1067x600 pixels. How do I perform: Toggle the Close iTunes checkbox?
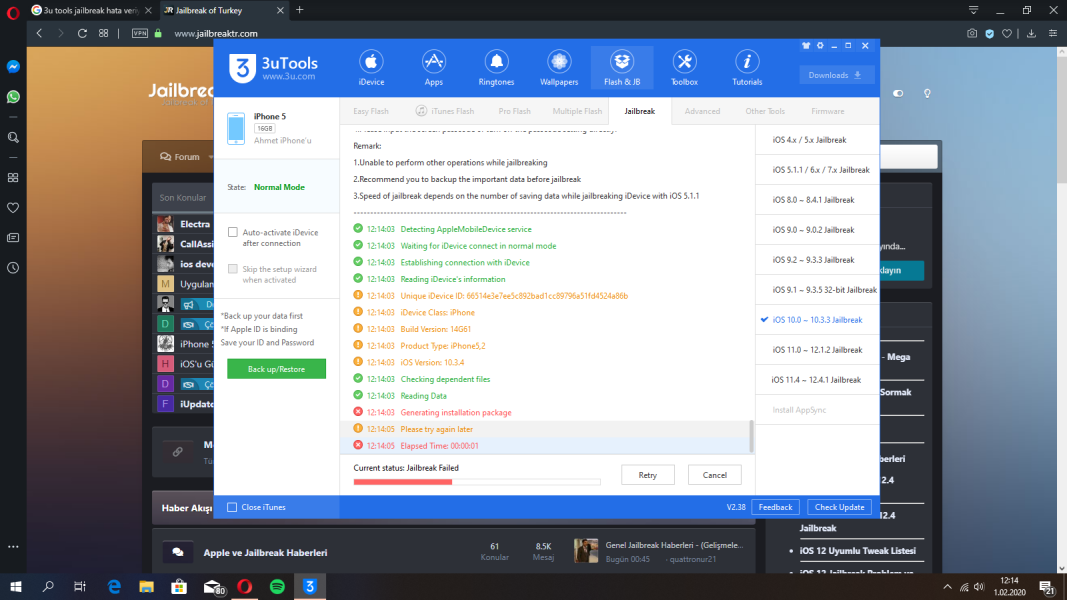point(233,507)
